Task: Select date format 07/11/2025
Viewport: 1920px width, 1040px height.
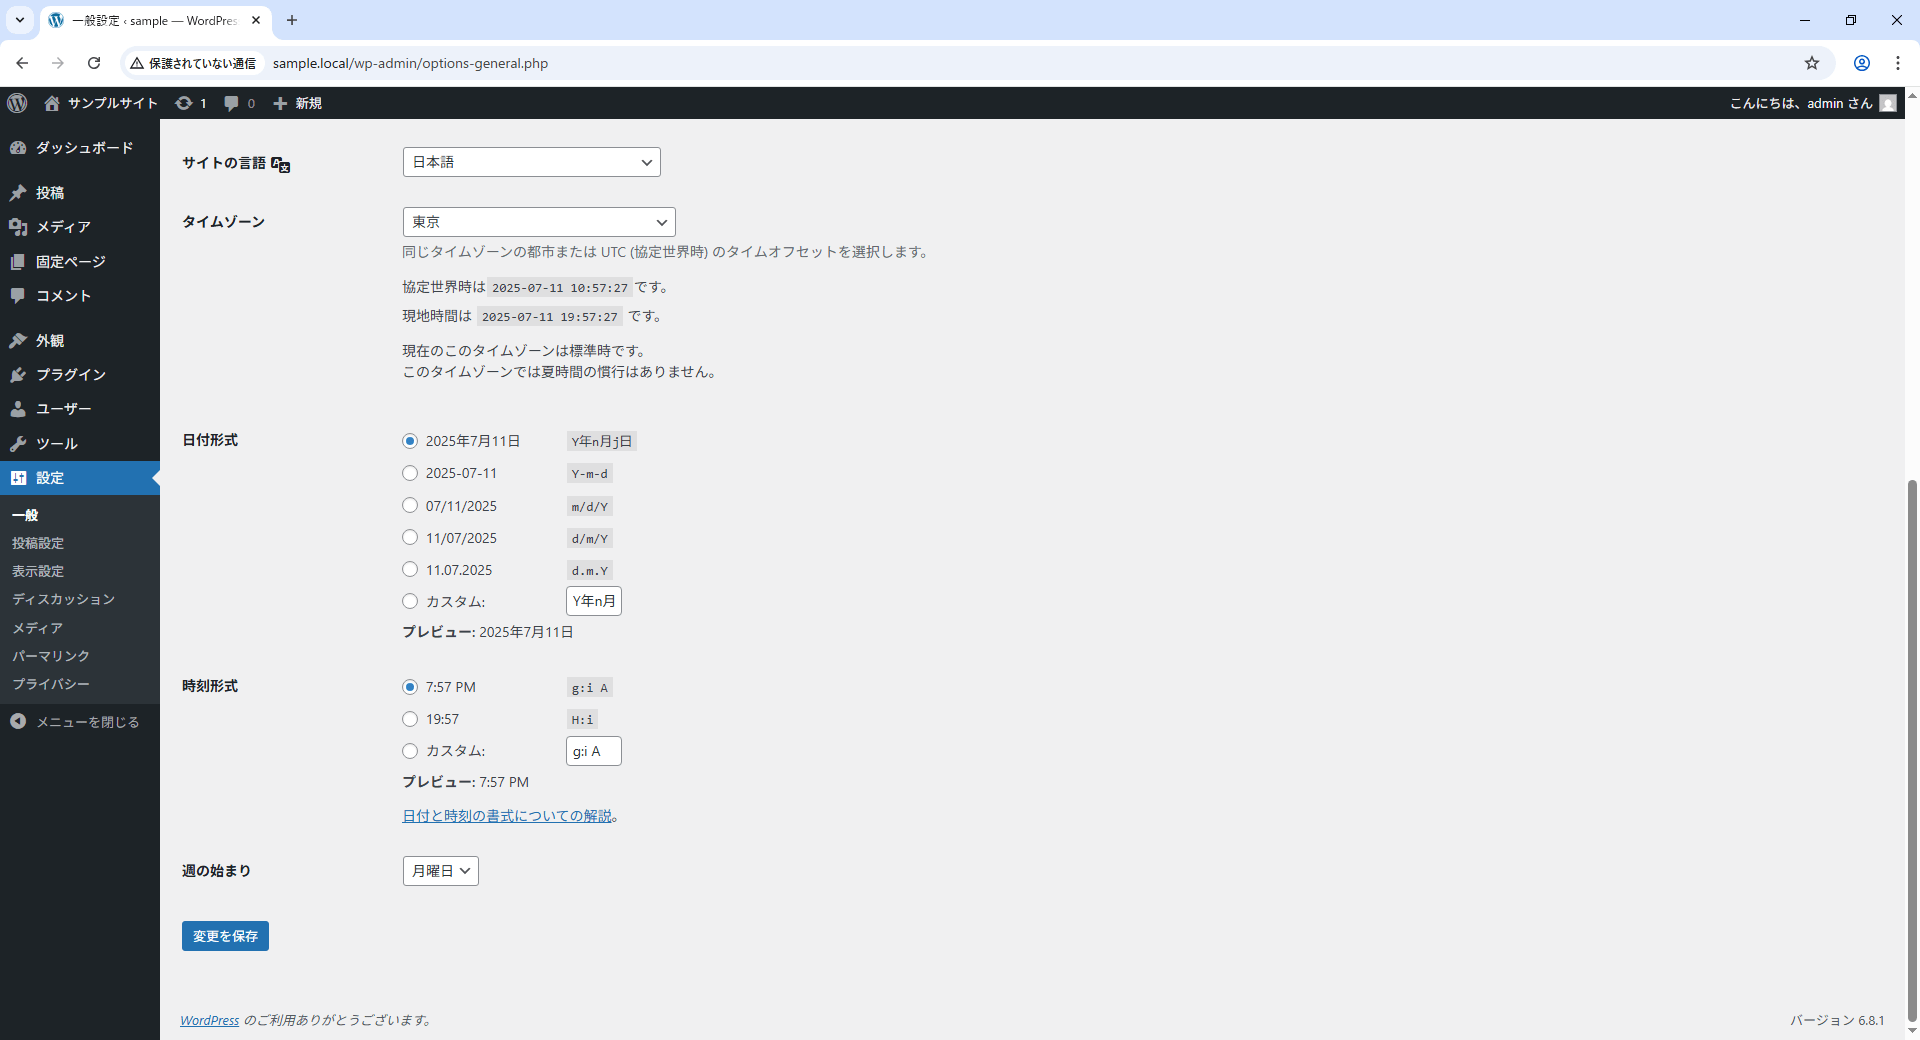Action: 410,505
